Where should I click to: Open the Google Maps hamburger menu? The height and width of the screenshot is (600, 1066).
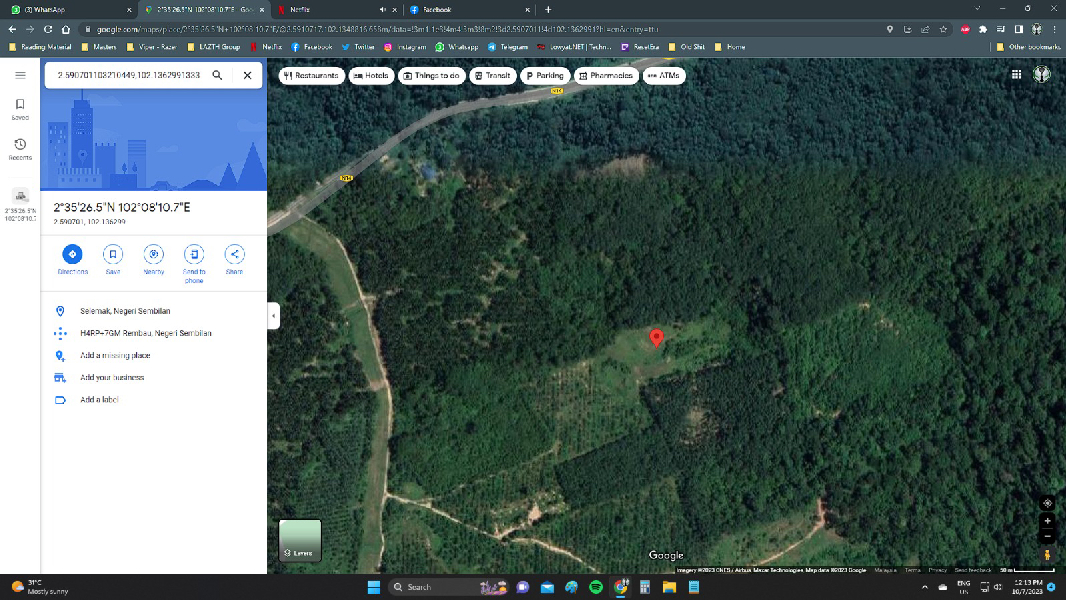(x=20, y=75)
